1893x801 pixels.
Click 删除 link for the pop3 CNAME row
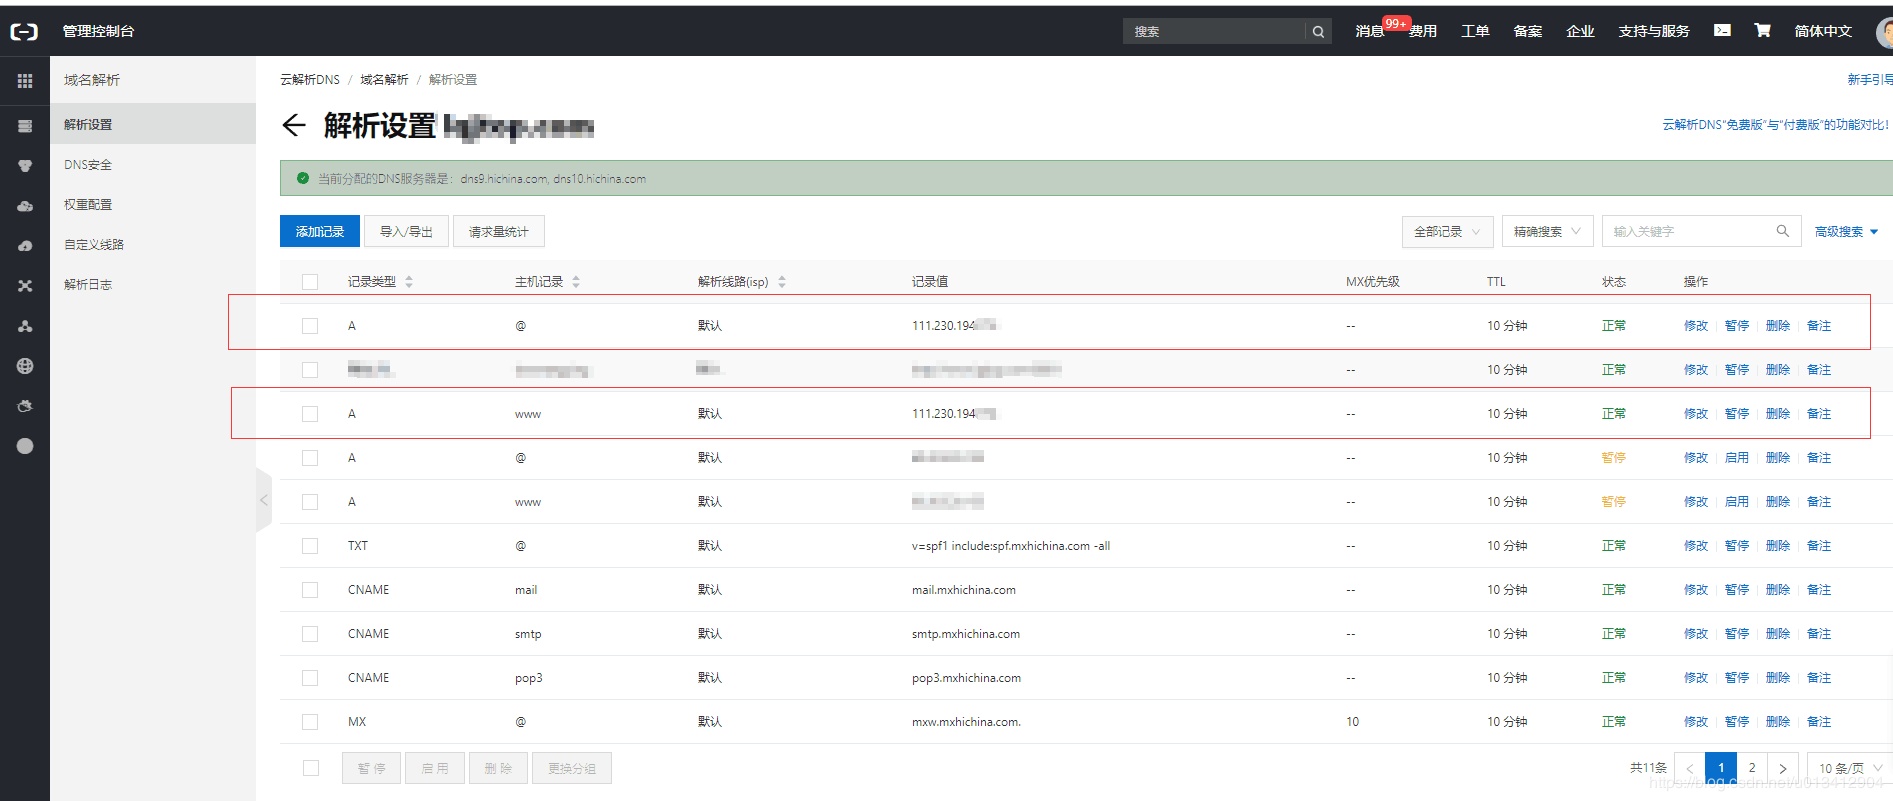(x=1777, y=678)
